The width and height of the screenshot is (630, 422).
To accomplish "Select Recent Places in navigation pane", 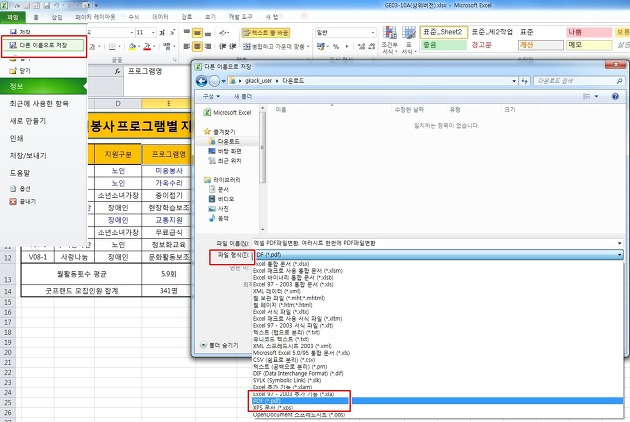I will [x=225, y=161].
